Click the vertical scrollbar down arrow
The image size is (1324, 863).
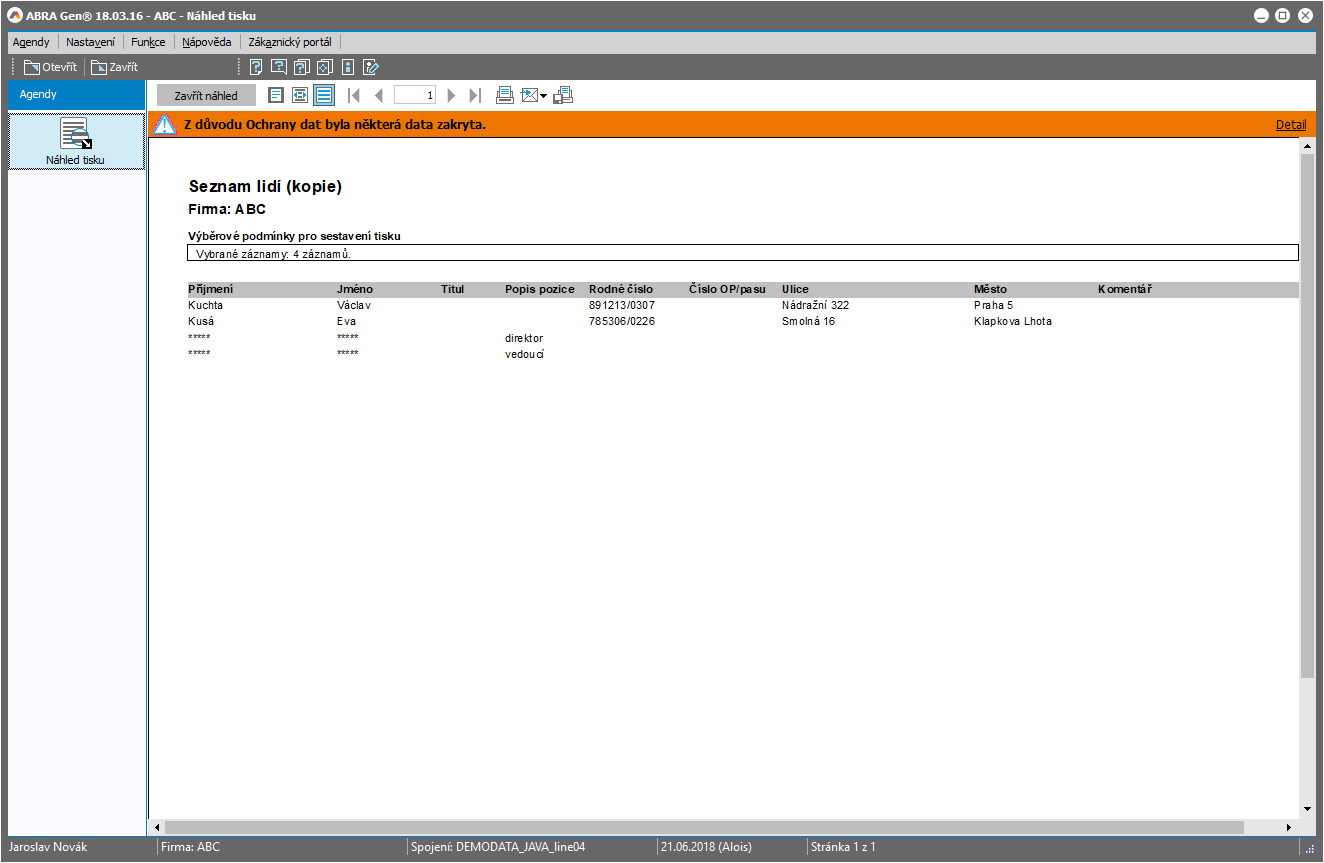[x=1307, y=808]
